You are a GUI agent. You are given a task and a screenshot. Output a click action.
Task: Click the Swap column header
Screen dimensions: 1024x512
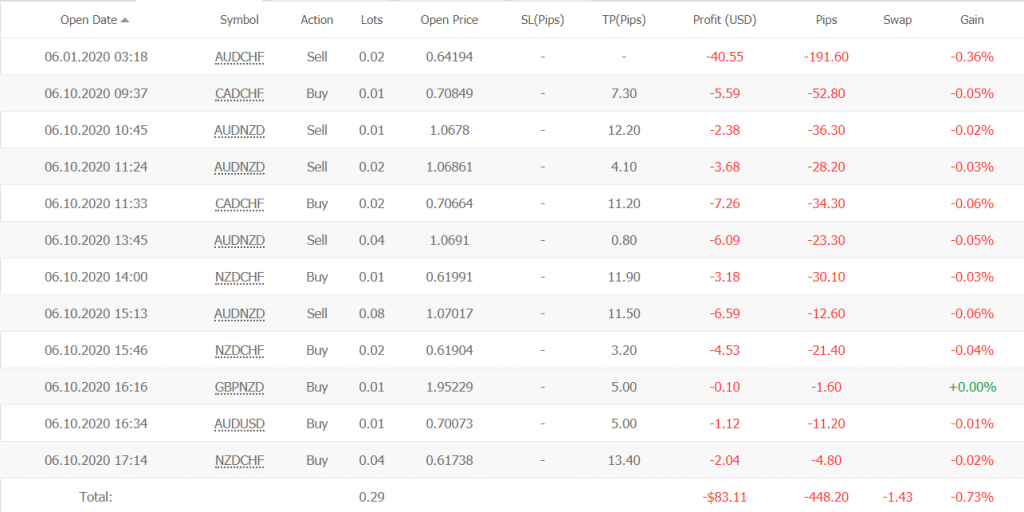tap(897, 20)
